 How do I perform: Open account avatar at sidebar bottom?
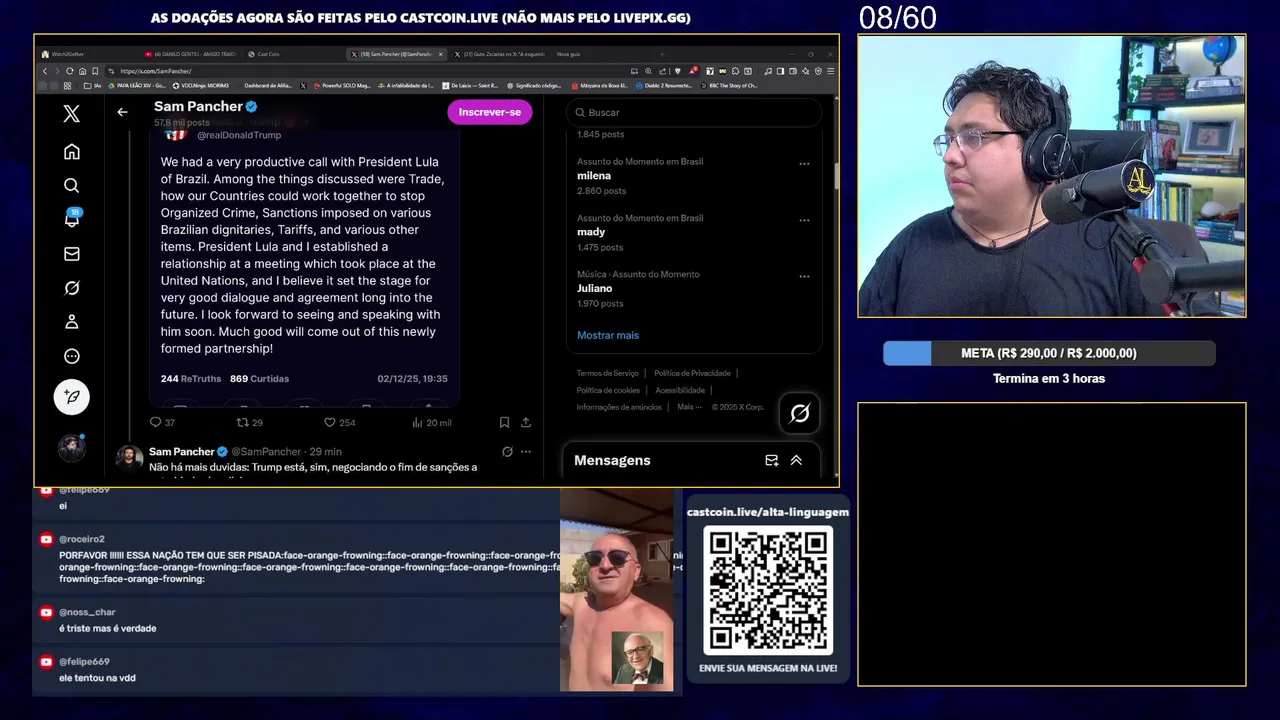coord(71,448)
